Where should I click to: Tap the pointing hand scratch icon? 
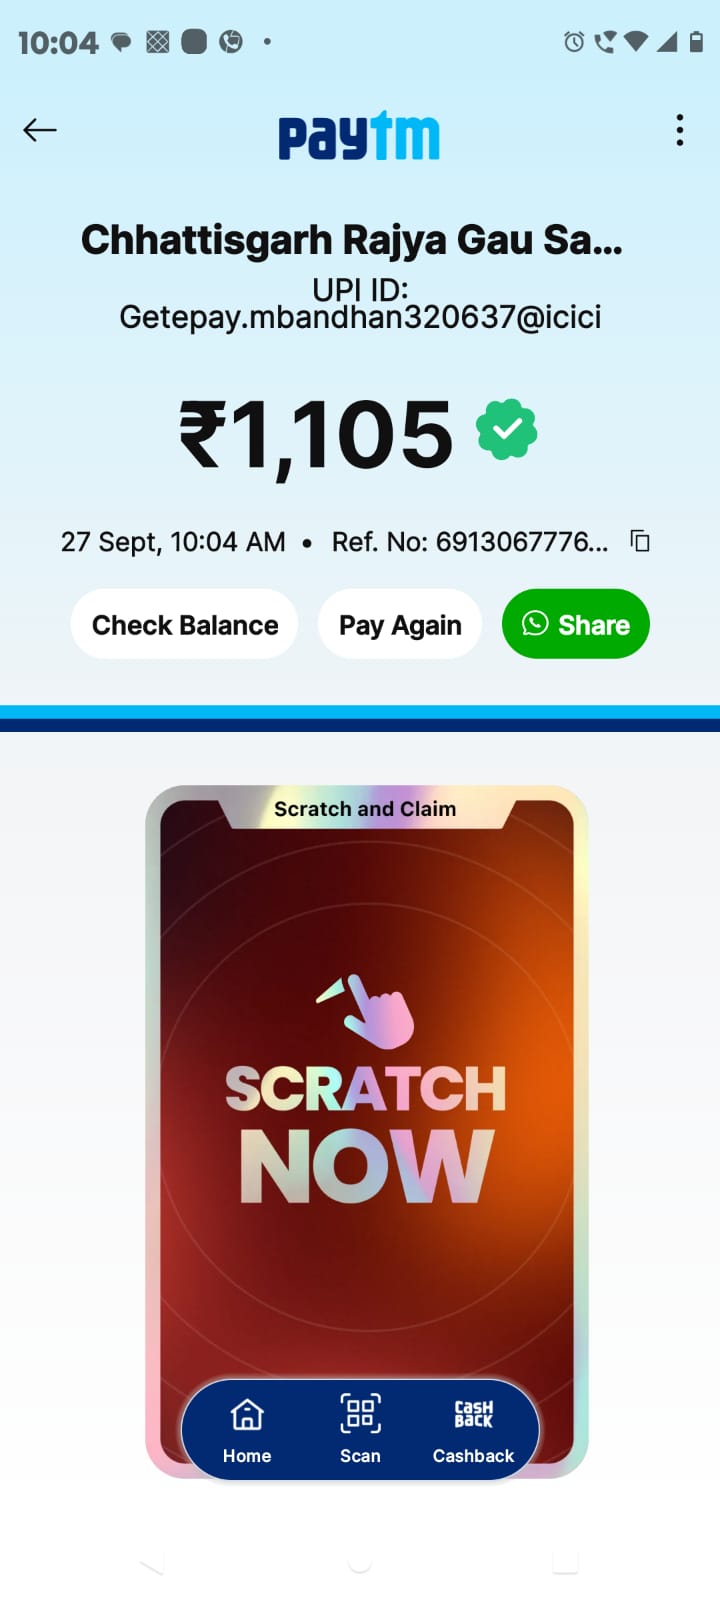coord(366,1011)
